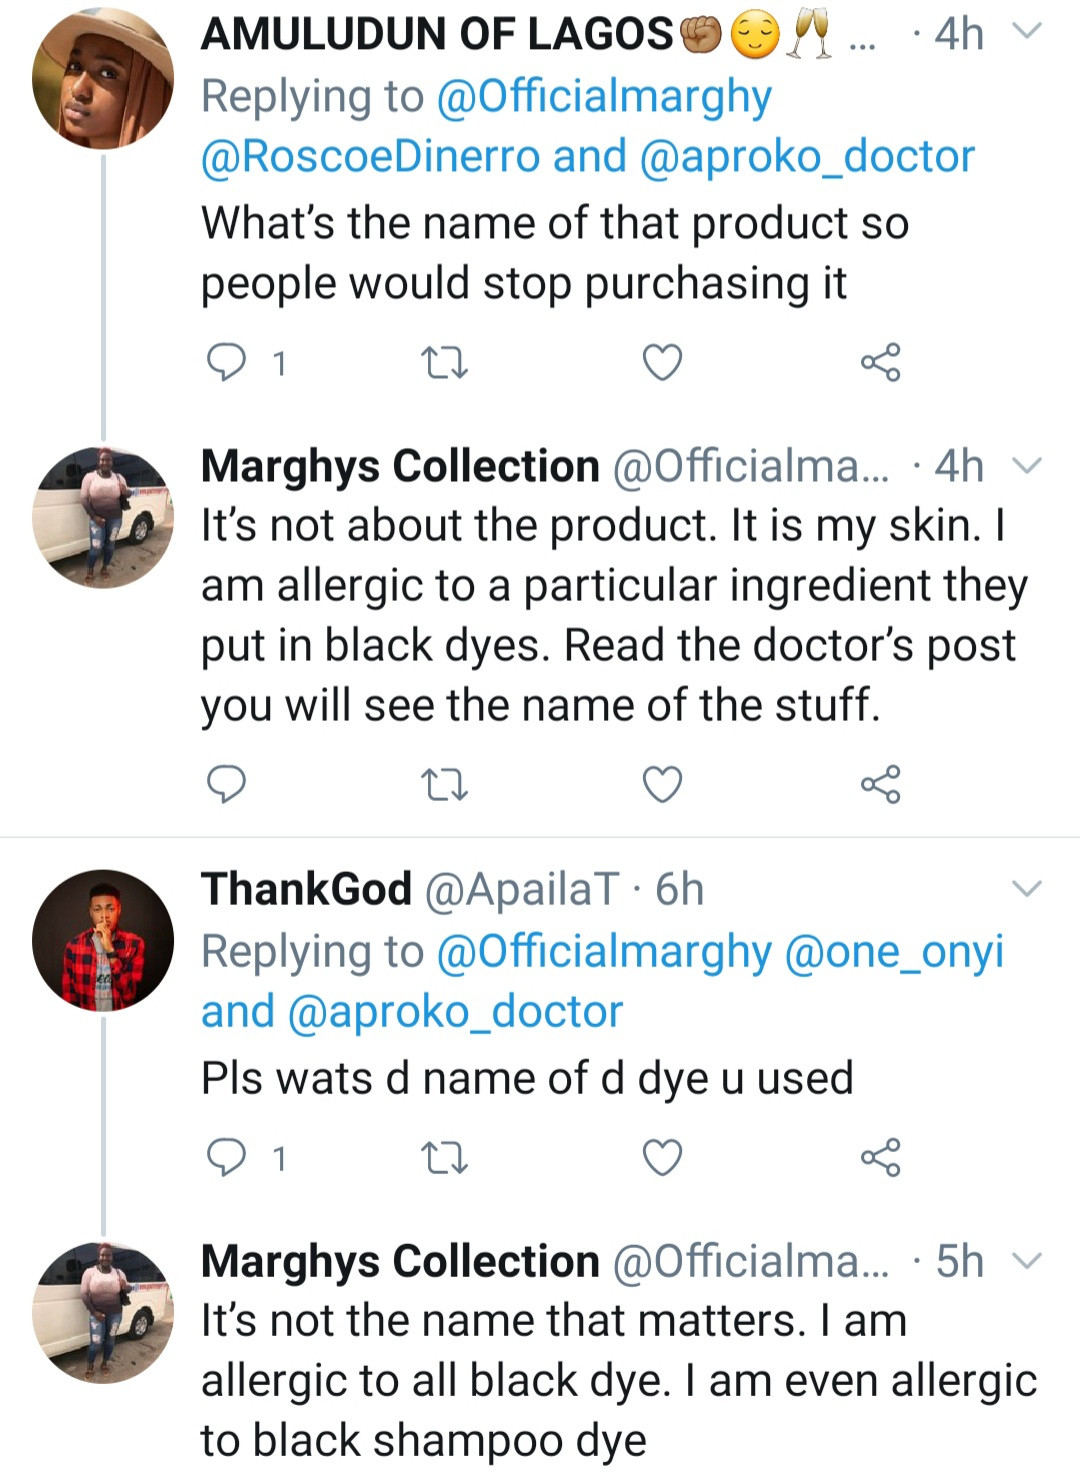Reply to AMULUDUN OF LAGOS's tweet
The width and height of the screenshot is (1080, 1472).
pos(226,362)
